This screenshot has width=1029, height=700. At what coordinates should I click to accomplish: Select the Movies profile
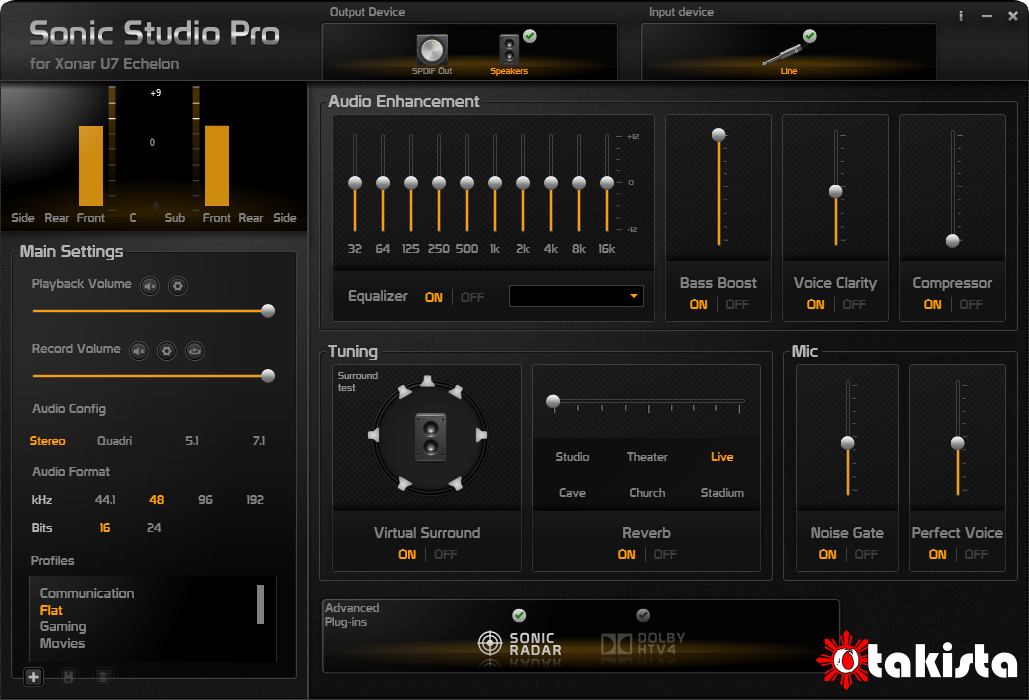62,644
